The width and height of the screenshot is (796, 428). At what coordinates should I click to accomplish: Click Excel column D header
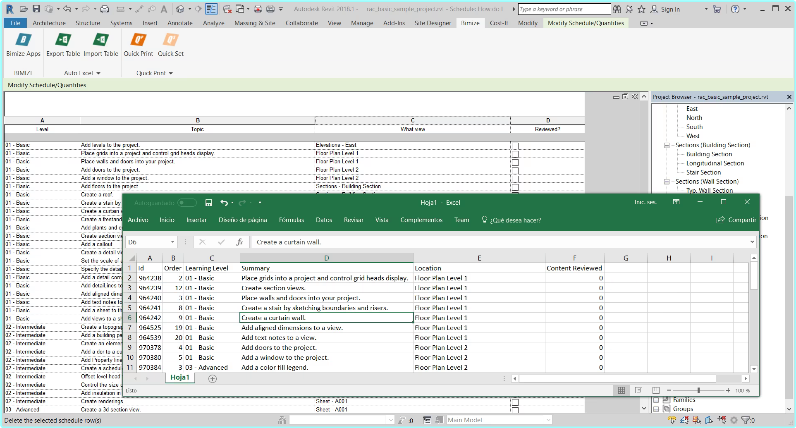[x=326, y=258]
